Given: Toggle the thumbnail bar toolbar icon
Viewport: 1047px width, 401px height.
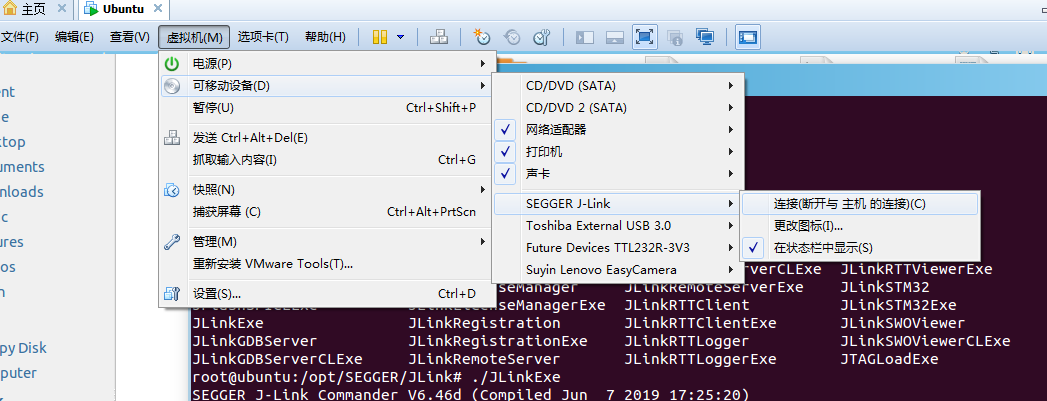Looking at the screenshot, I should tap(615, 37).
